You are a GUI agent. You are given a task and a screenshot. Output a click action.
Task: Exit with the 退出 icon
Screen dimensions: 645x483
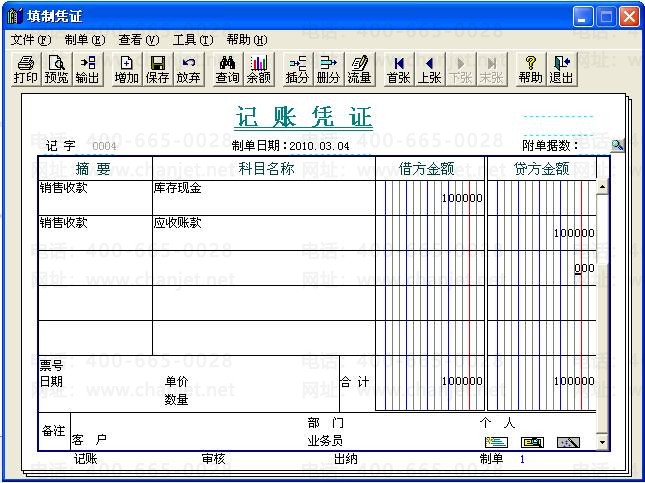(561, 69)
